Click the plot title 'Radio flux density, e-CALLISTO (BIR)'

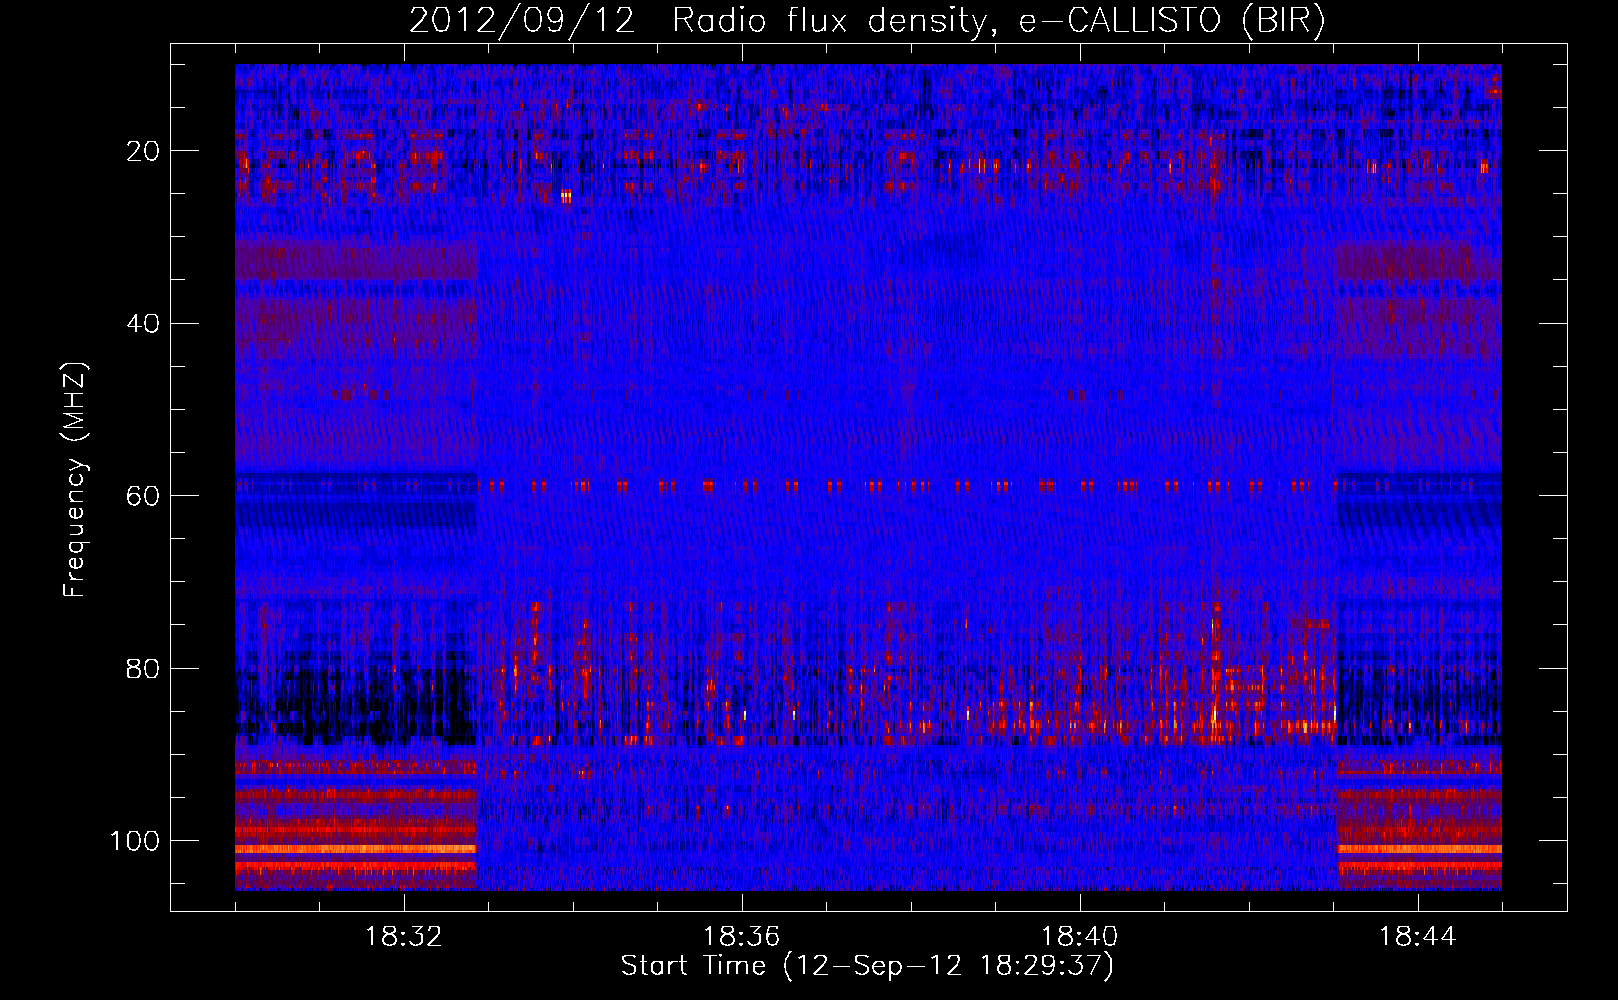(997, 21)
